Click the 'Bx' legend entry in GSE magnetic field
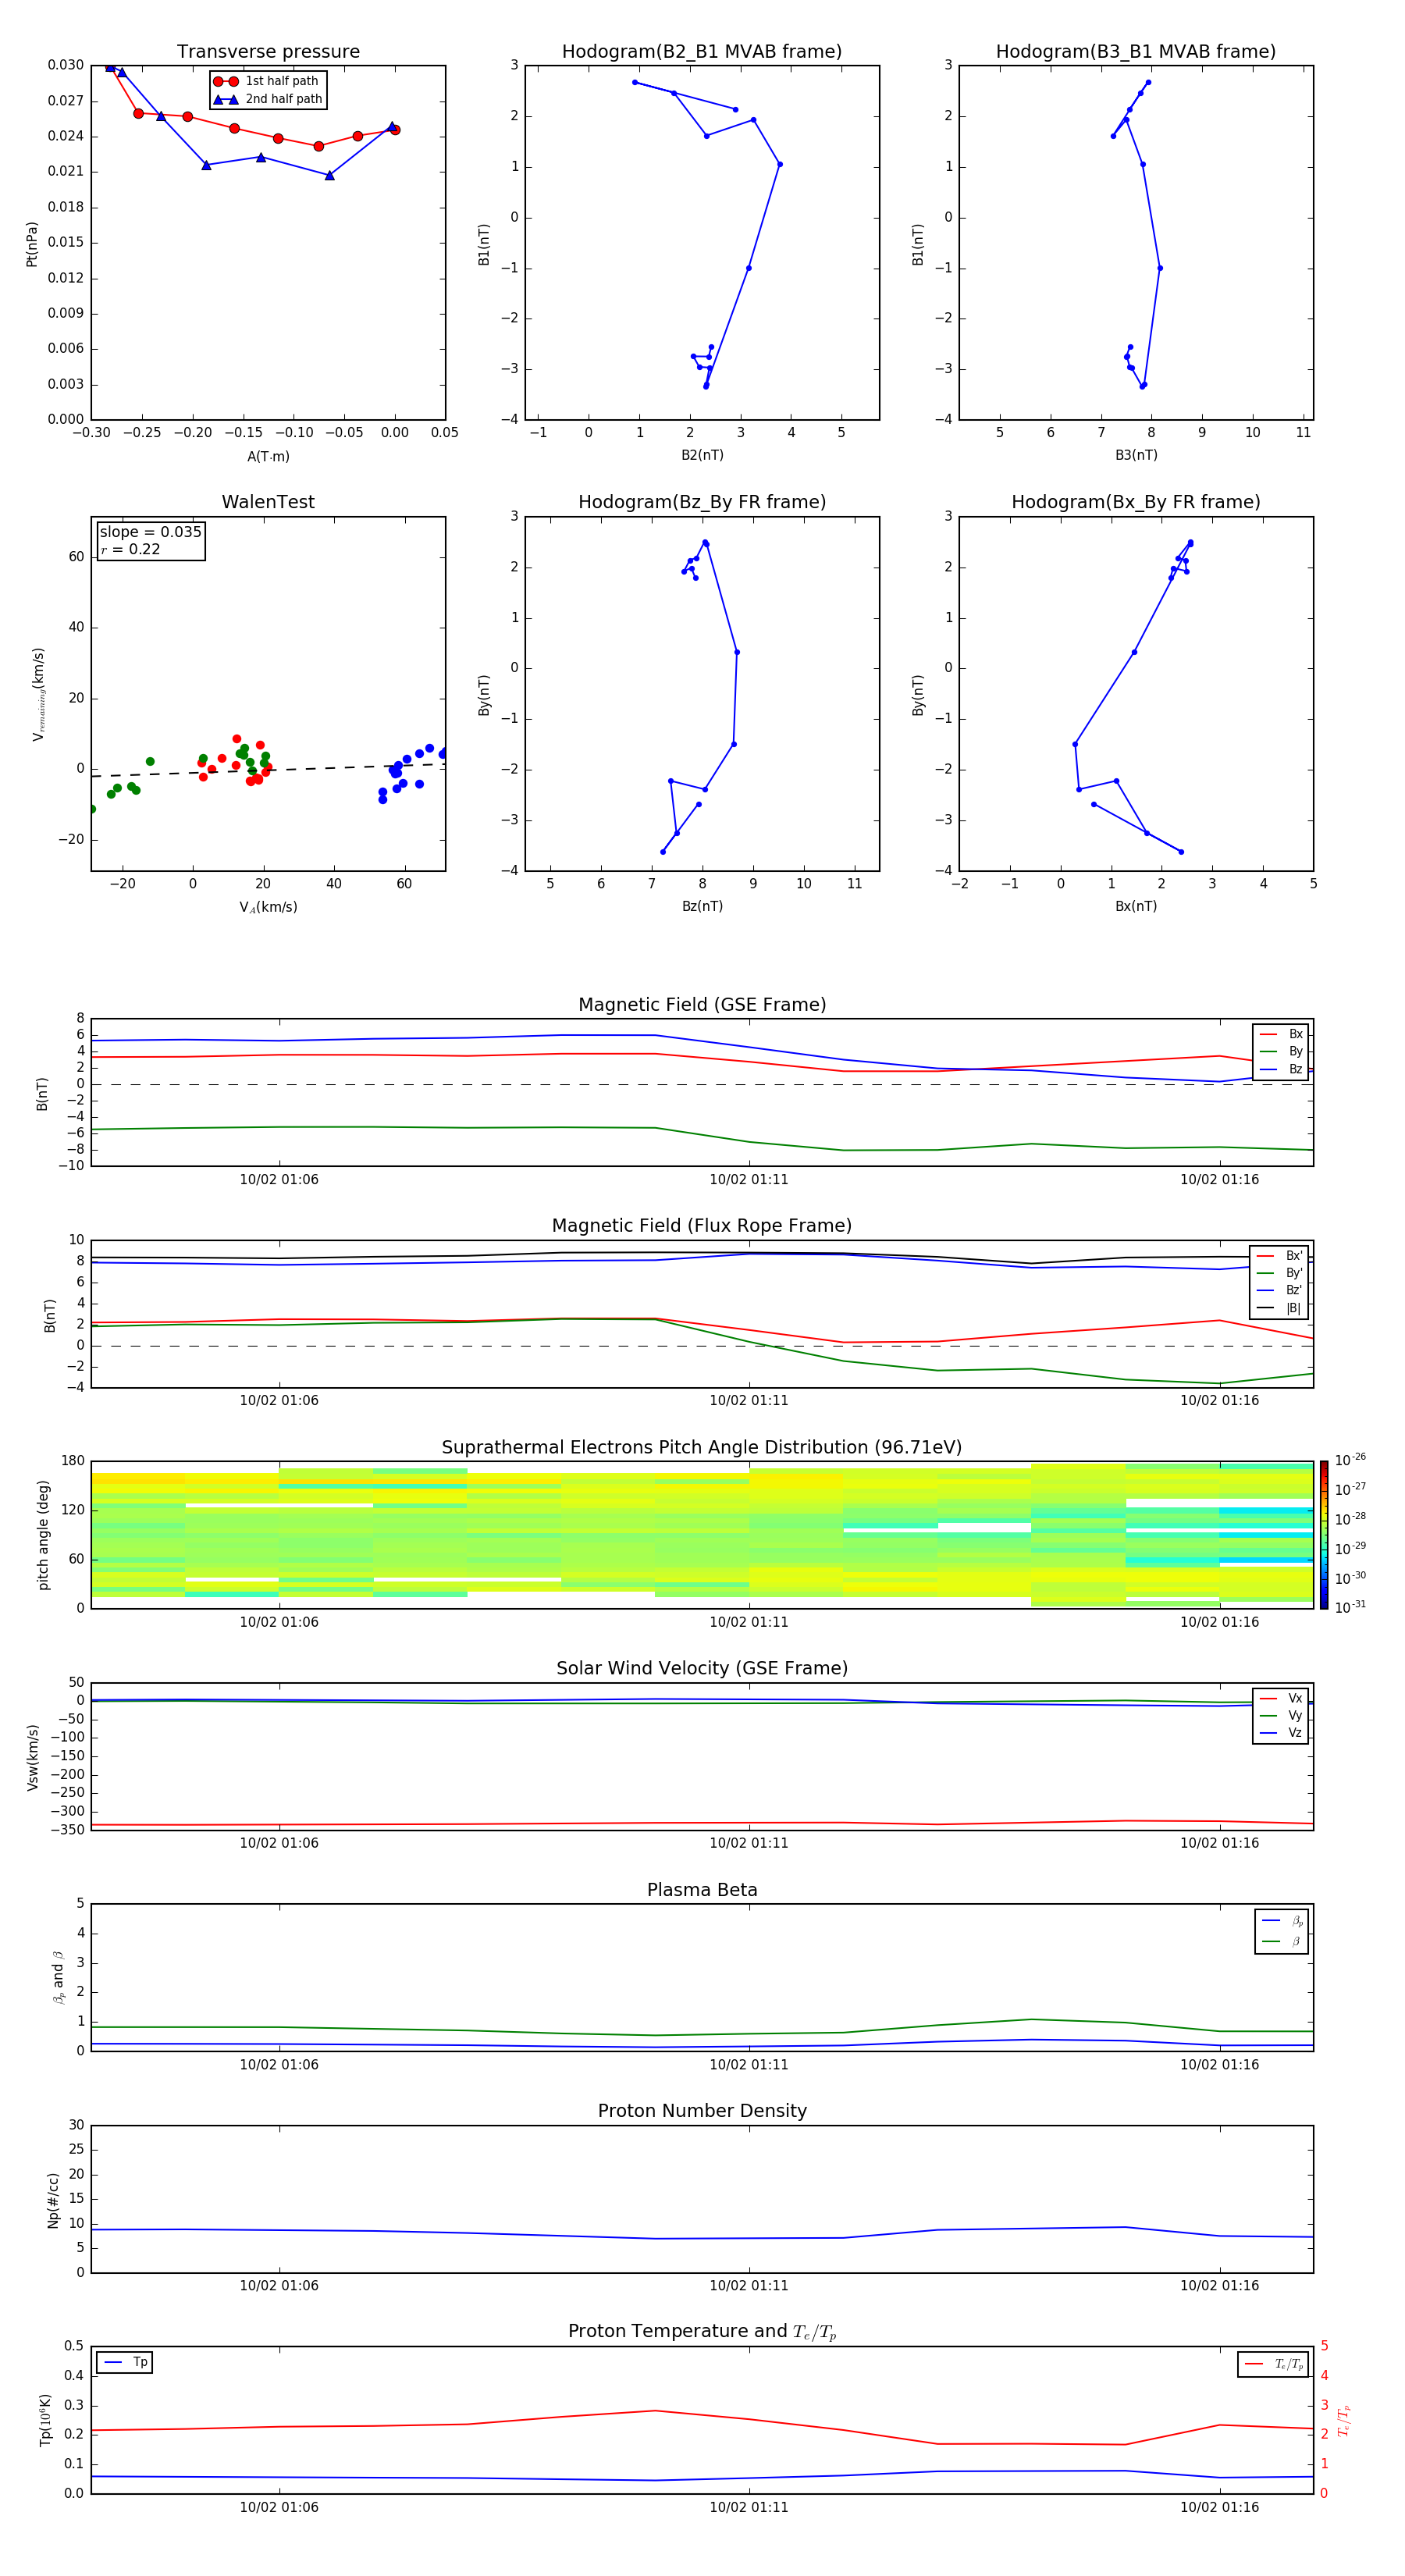1405x2576 pixels. [1282, 1034]
